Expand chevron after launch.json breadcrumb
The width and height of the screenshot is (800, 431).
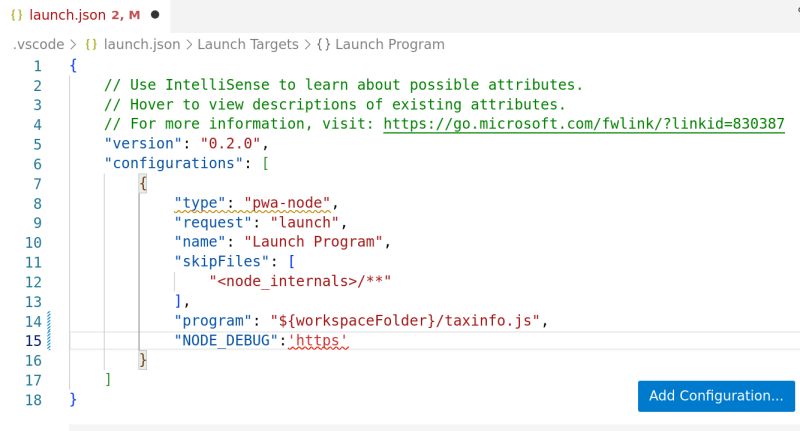189,45
